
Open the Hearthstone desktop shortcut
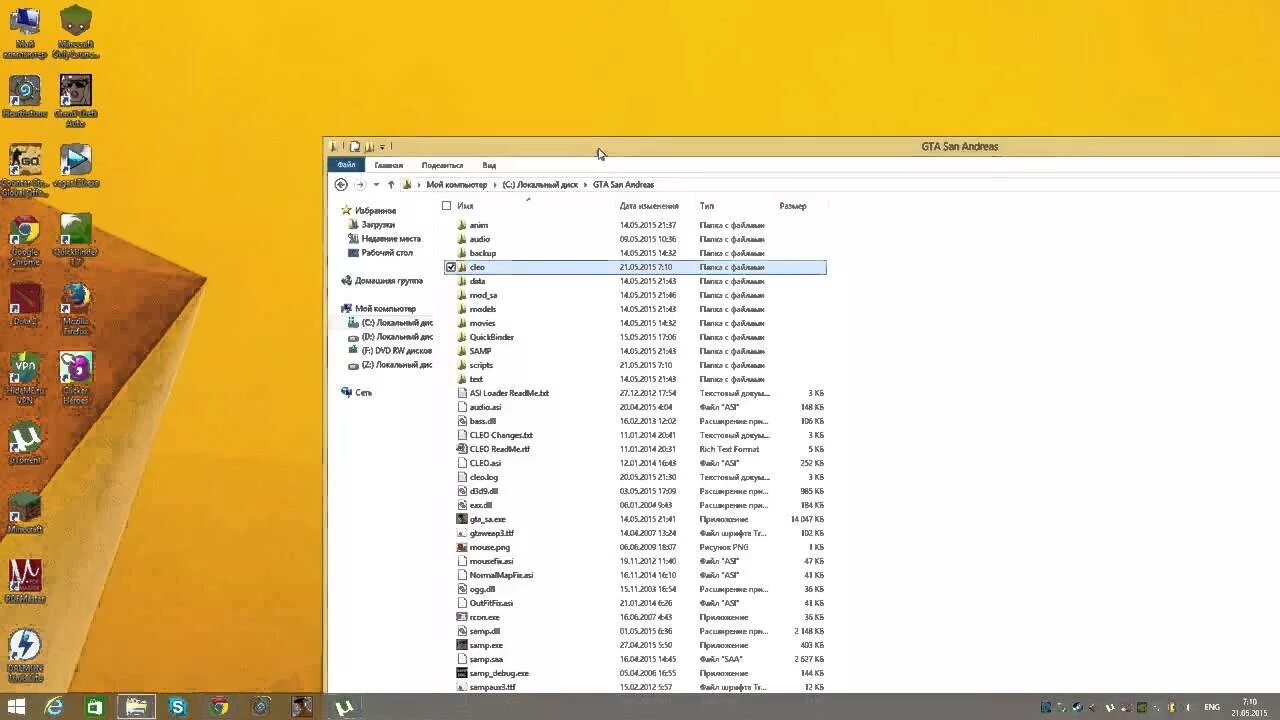point(25,96)
